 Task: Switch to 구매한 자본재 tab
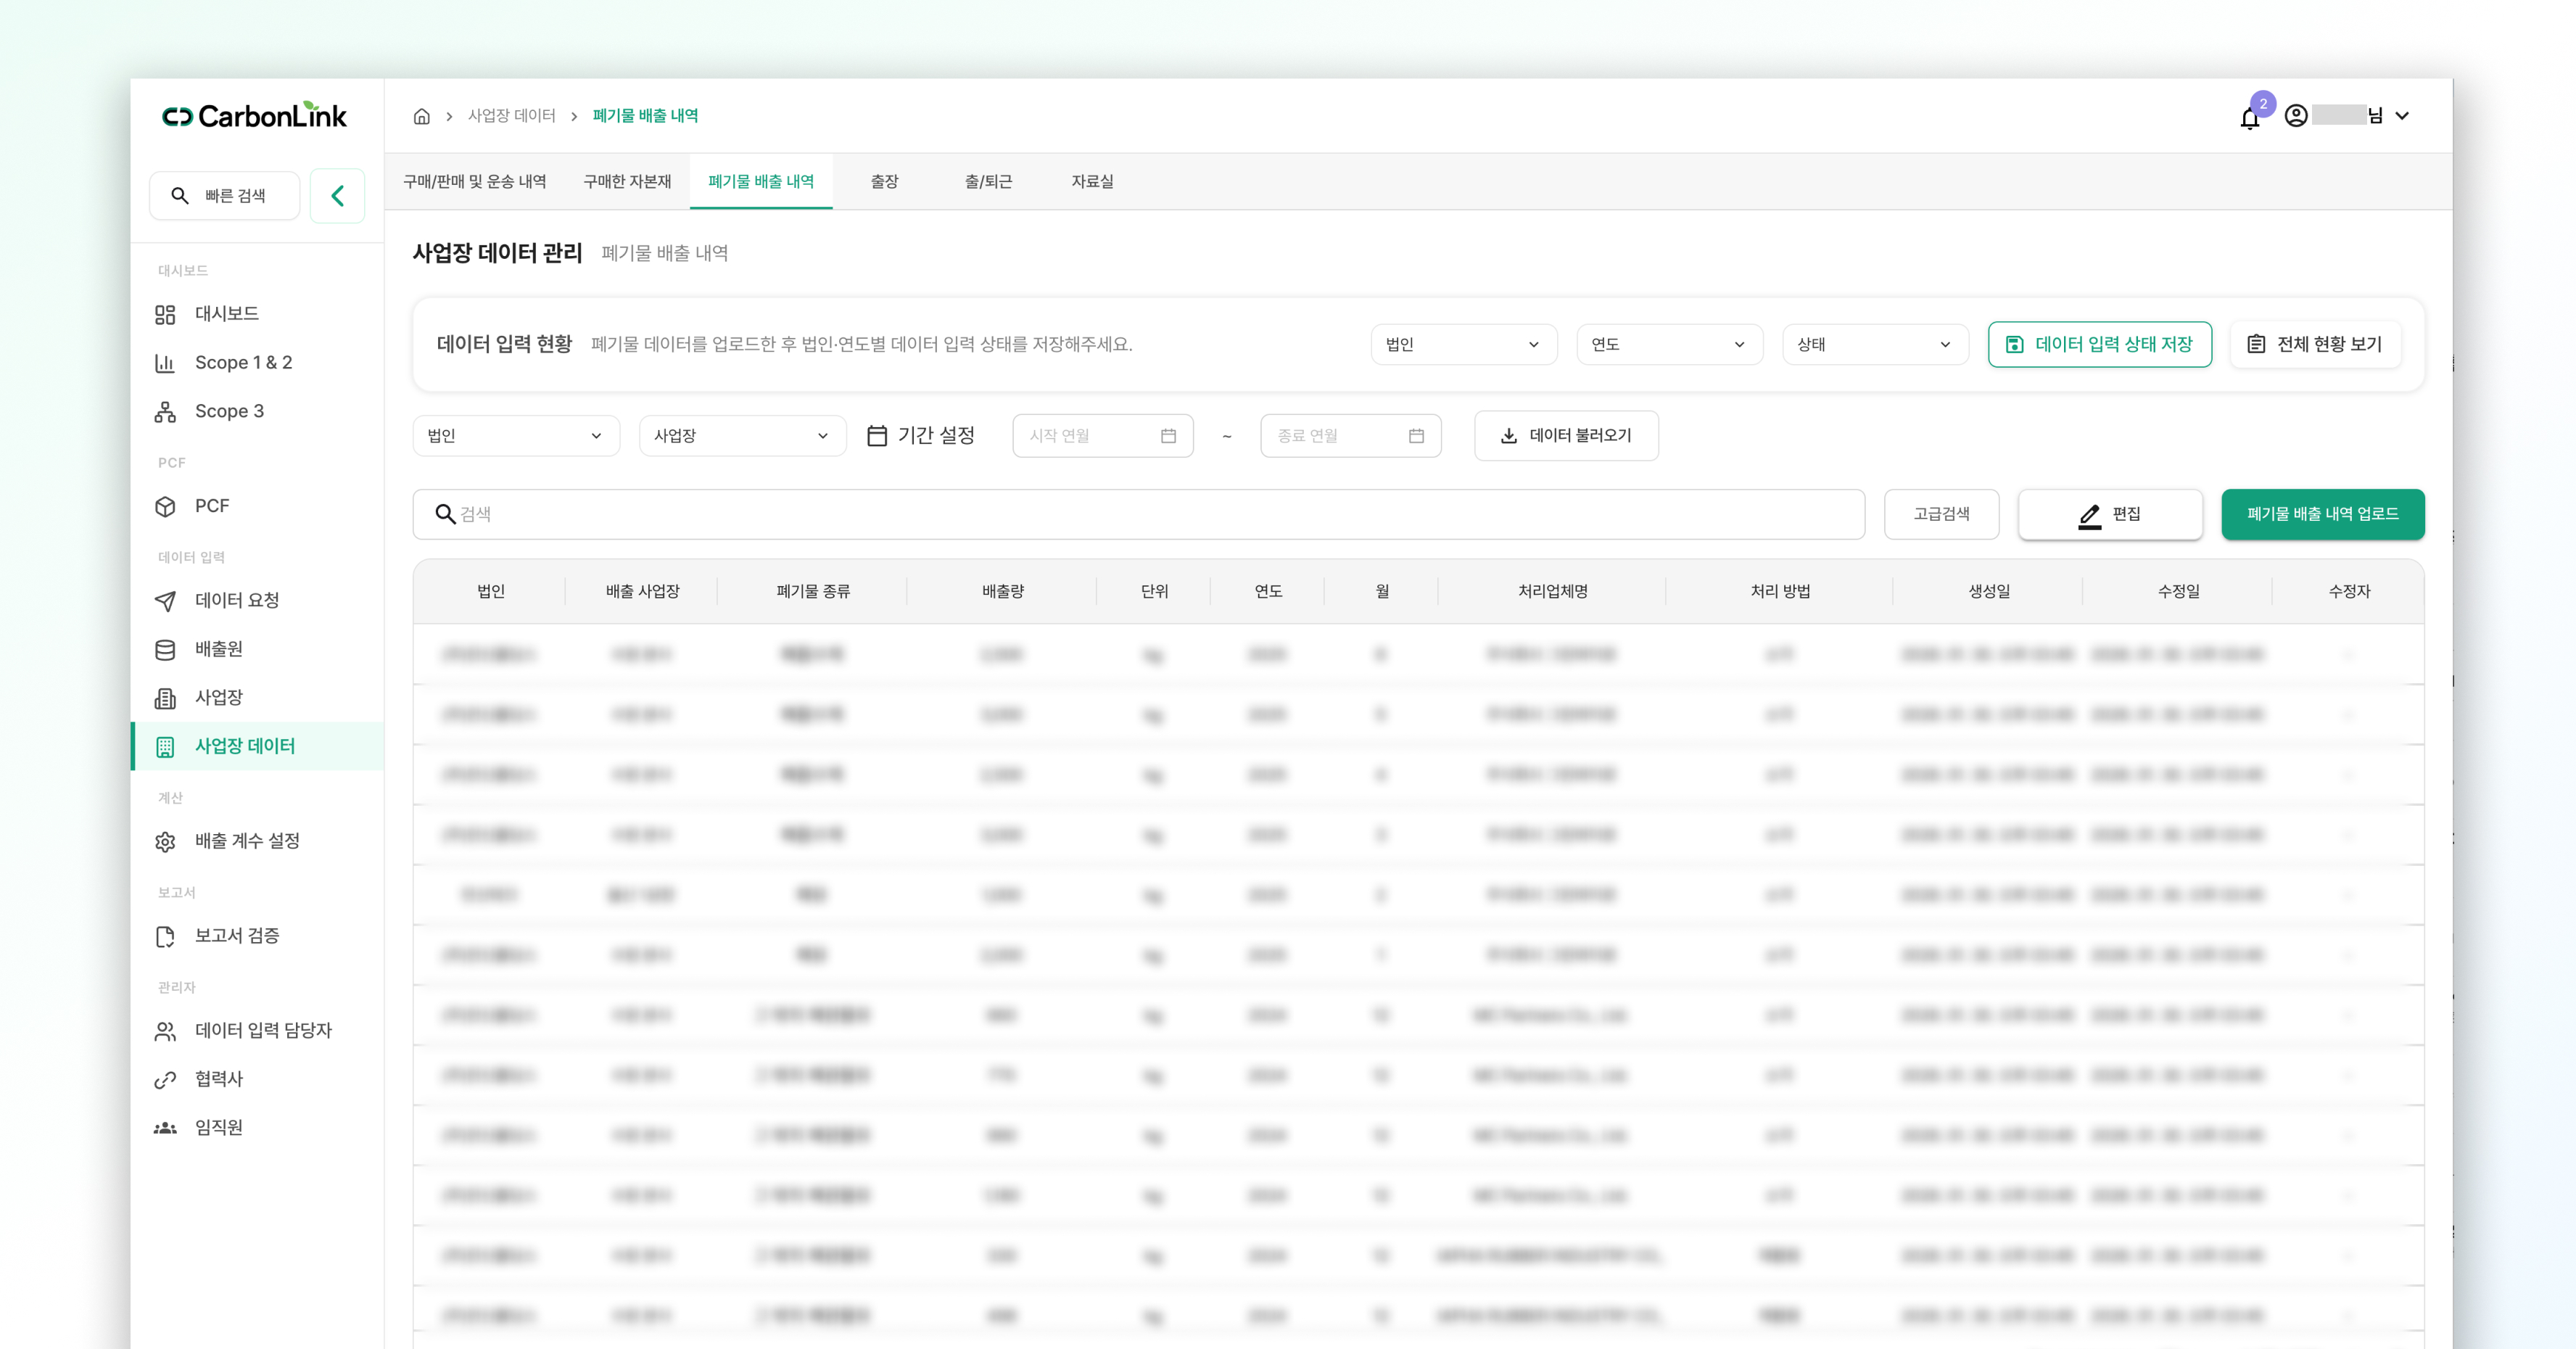tap(628, 182)
